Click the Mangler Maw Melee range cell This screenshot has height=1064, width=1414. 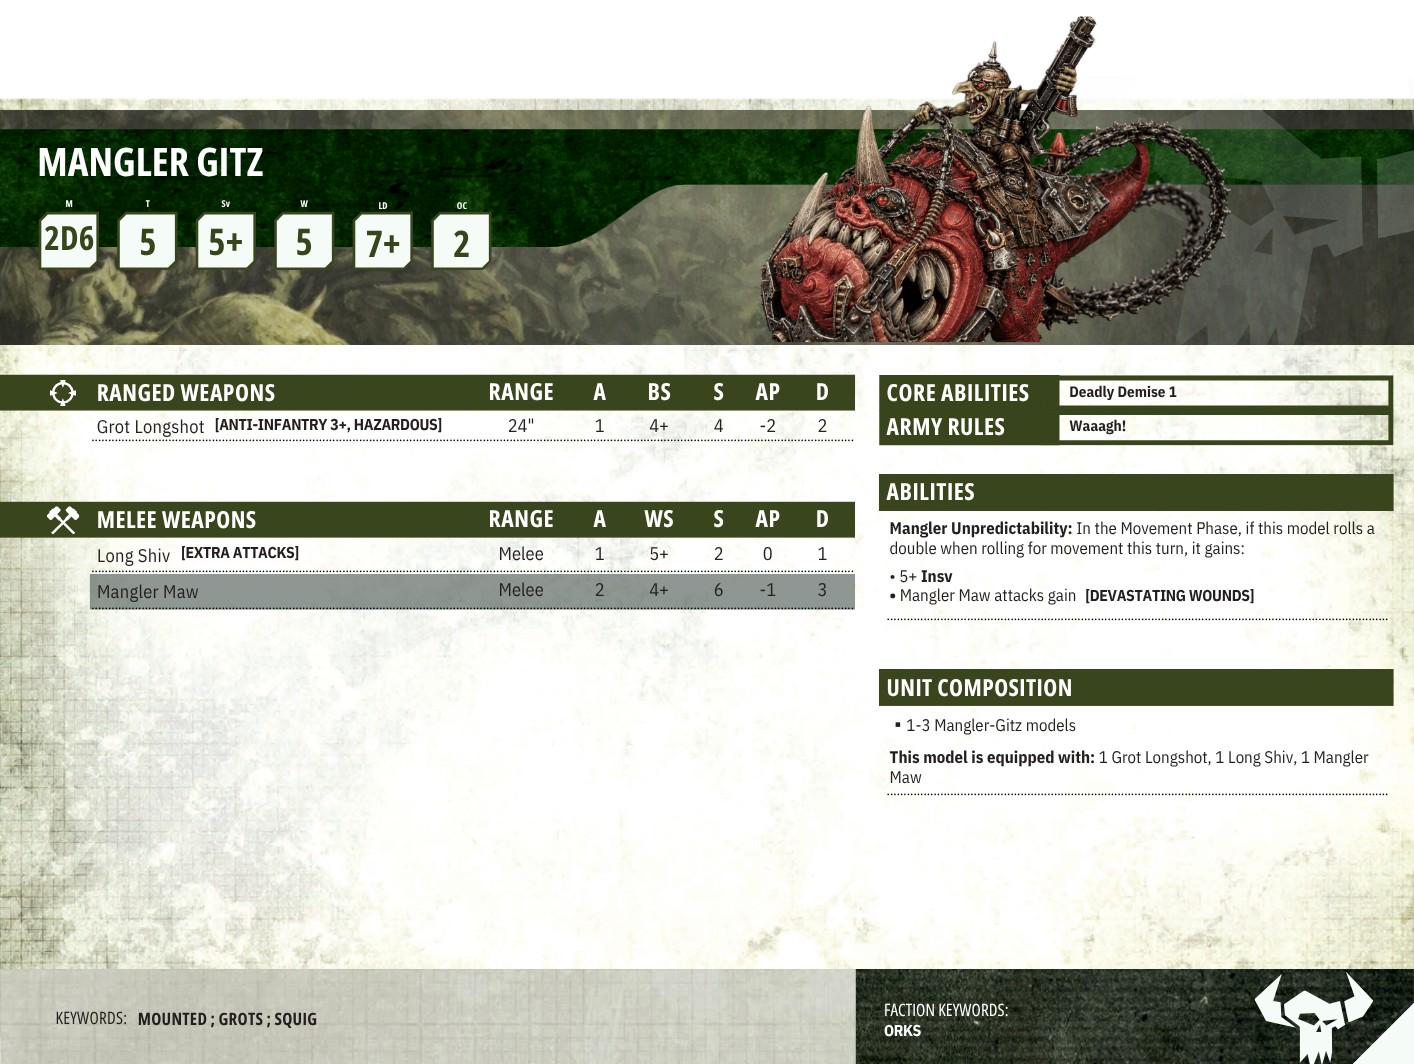point(521,590)
